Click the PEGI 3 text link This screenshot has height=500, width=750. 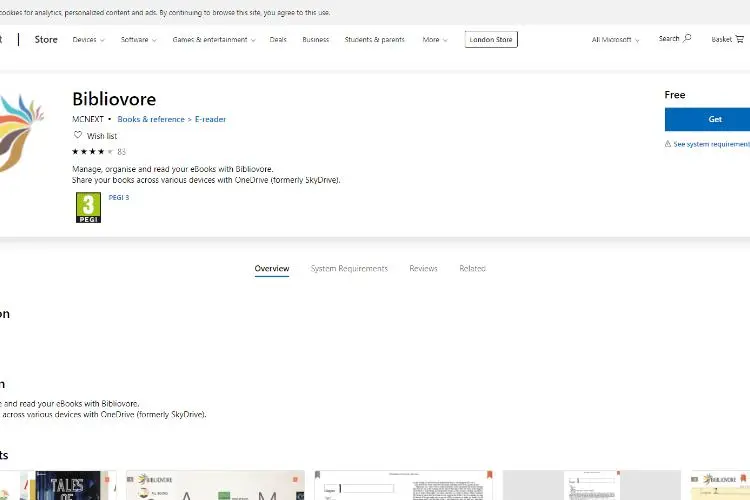(x=119, y=197)
